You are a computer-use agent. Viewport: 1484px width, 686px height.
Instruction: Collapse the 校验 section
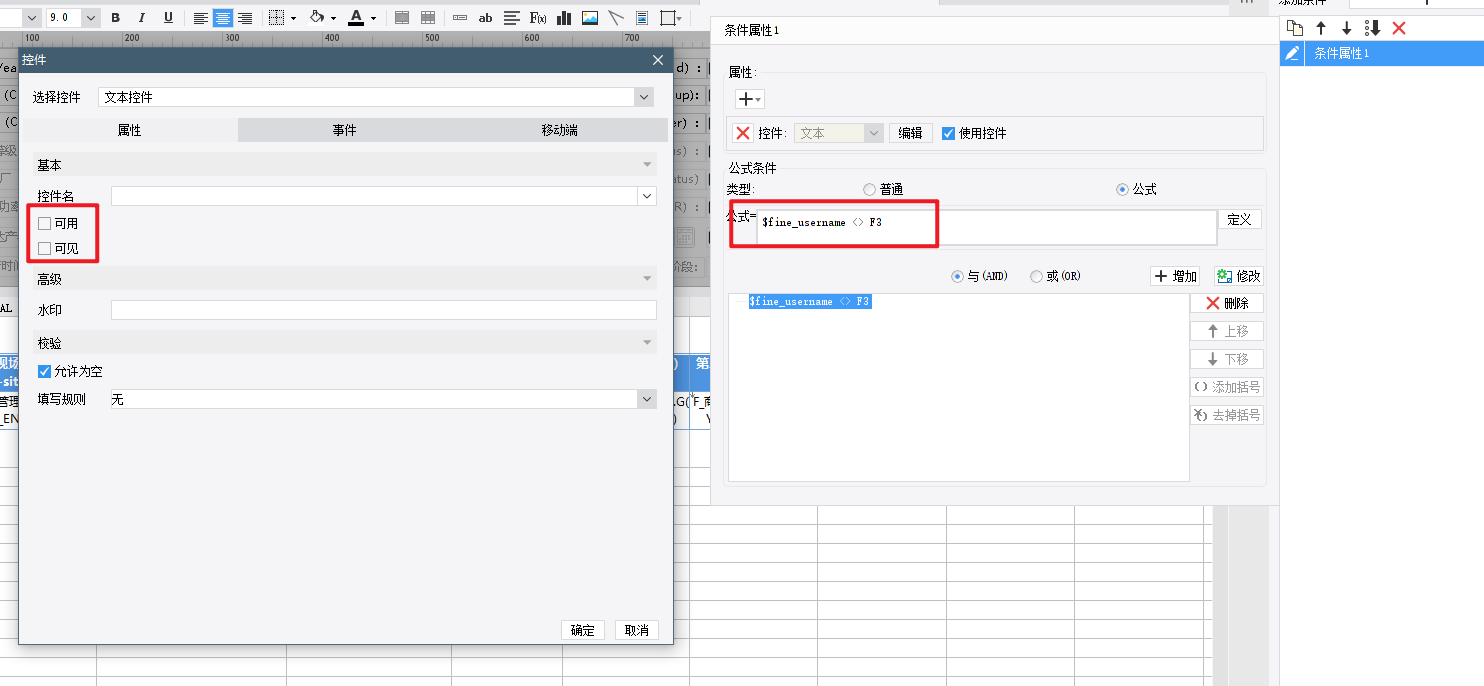(x=647, y=343)
